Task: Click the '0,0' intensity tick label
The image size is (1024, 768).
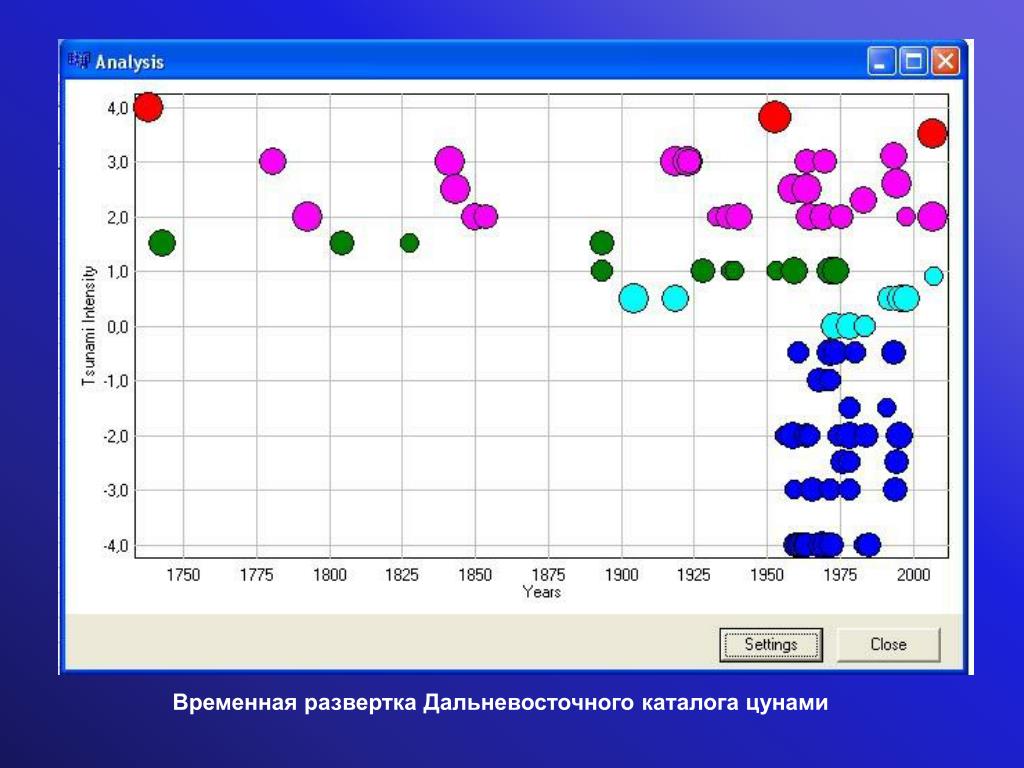Action: pos(118,327)
